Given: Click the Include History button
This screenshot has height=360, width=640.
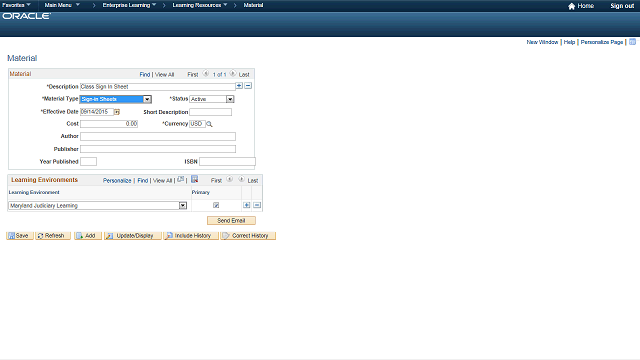Looking at the screenshot, I should point(191,236).
